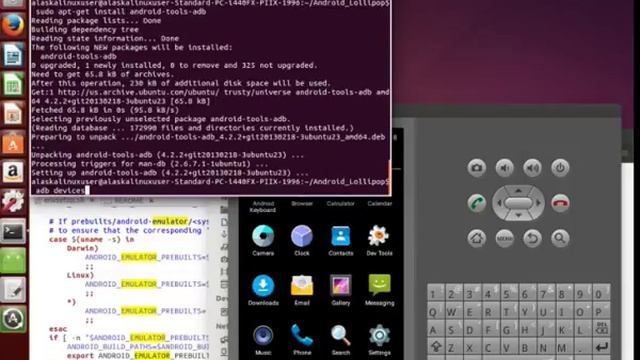The image size is (640, 360).
Task: Click the emulator camera hardware button
Action: 477,168
